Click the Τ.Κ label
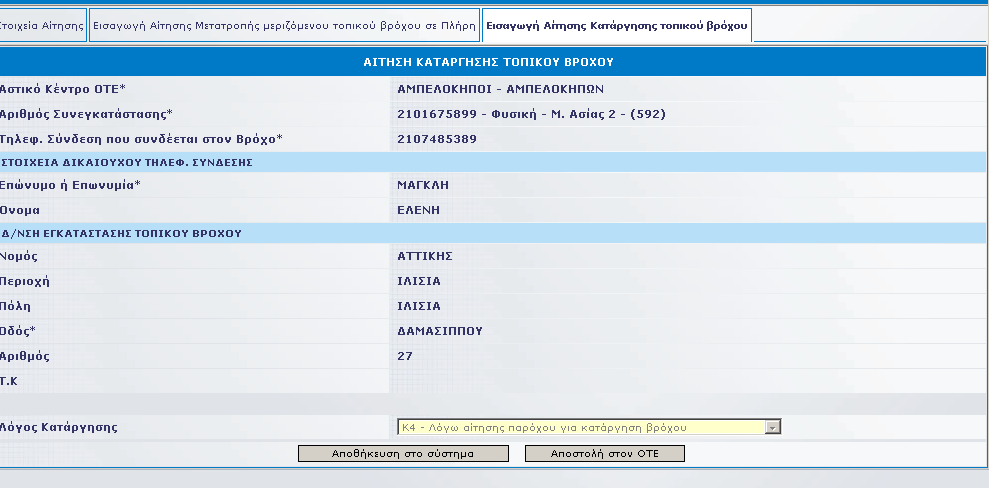The height and width of the screenshot is (488, 989). 9,381
